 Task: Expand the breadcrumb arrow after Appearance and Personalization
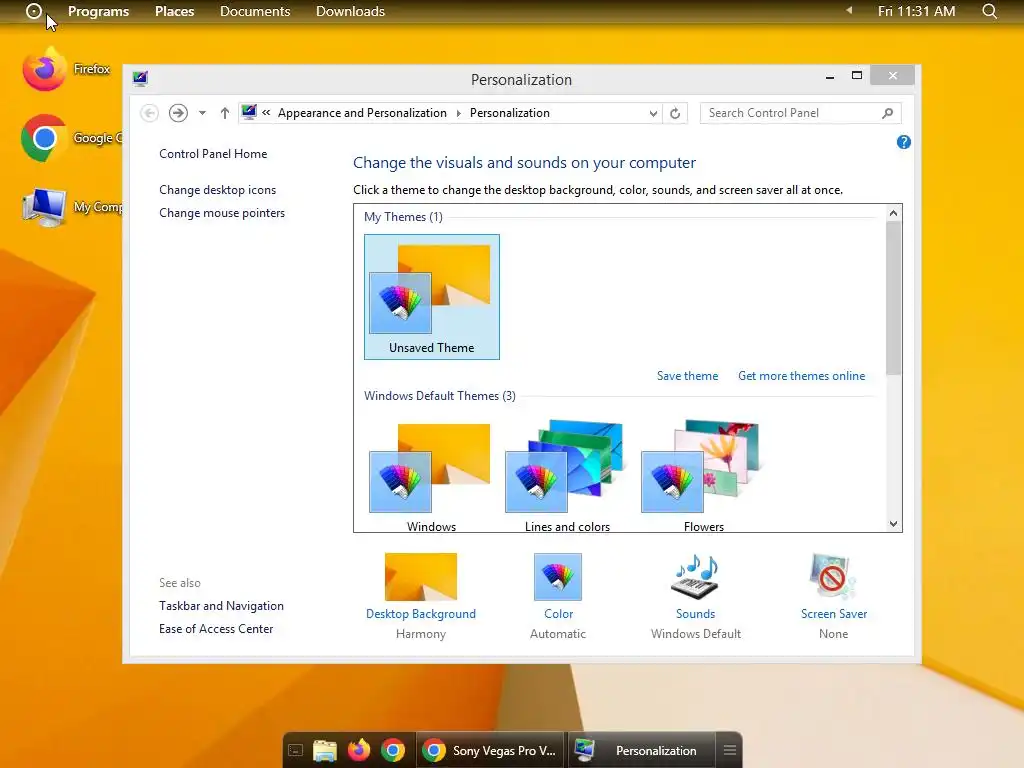click(x=458, y=113)
